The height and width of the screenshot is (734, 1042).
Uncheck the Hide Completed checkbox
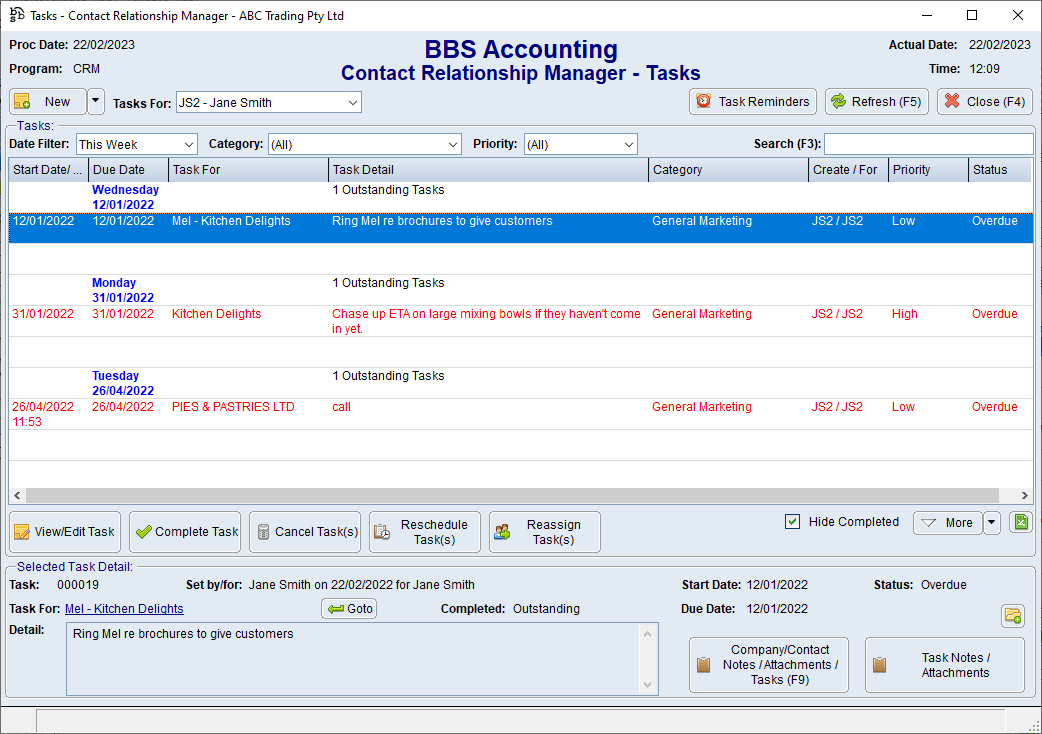click(x=792, y=521)
